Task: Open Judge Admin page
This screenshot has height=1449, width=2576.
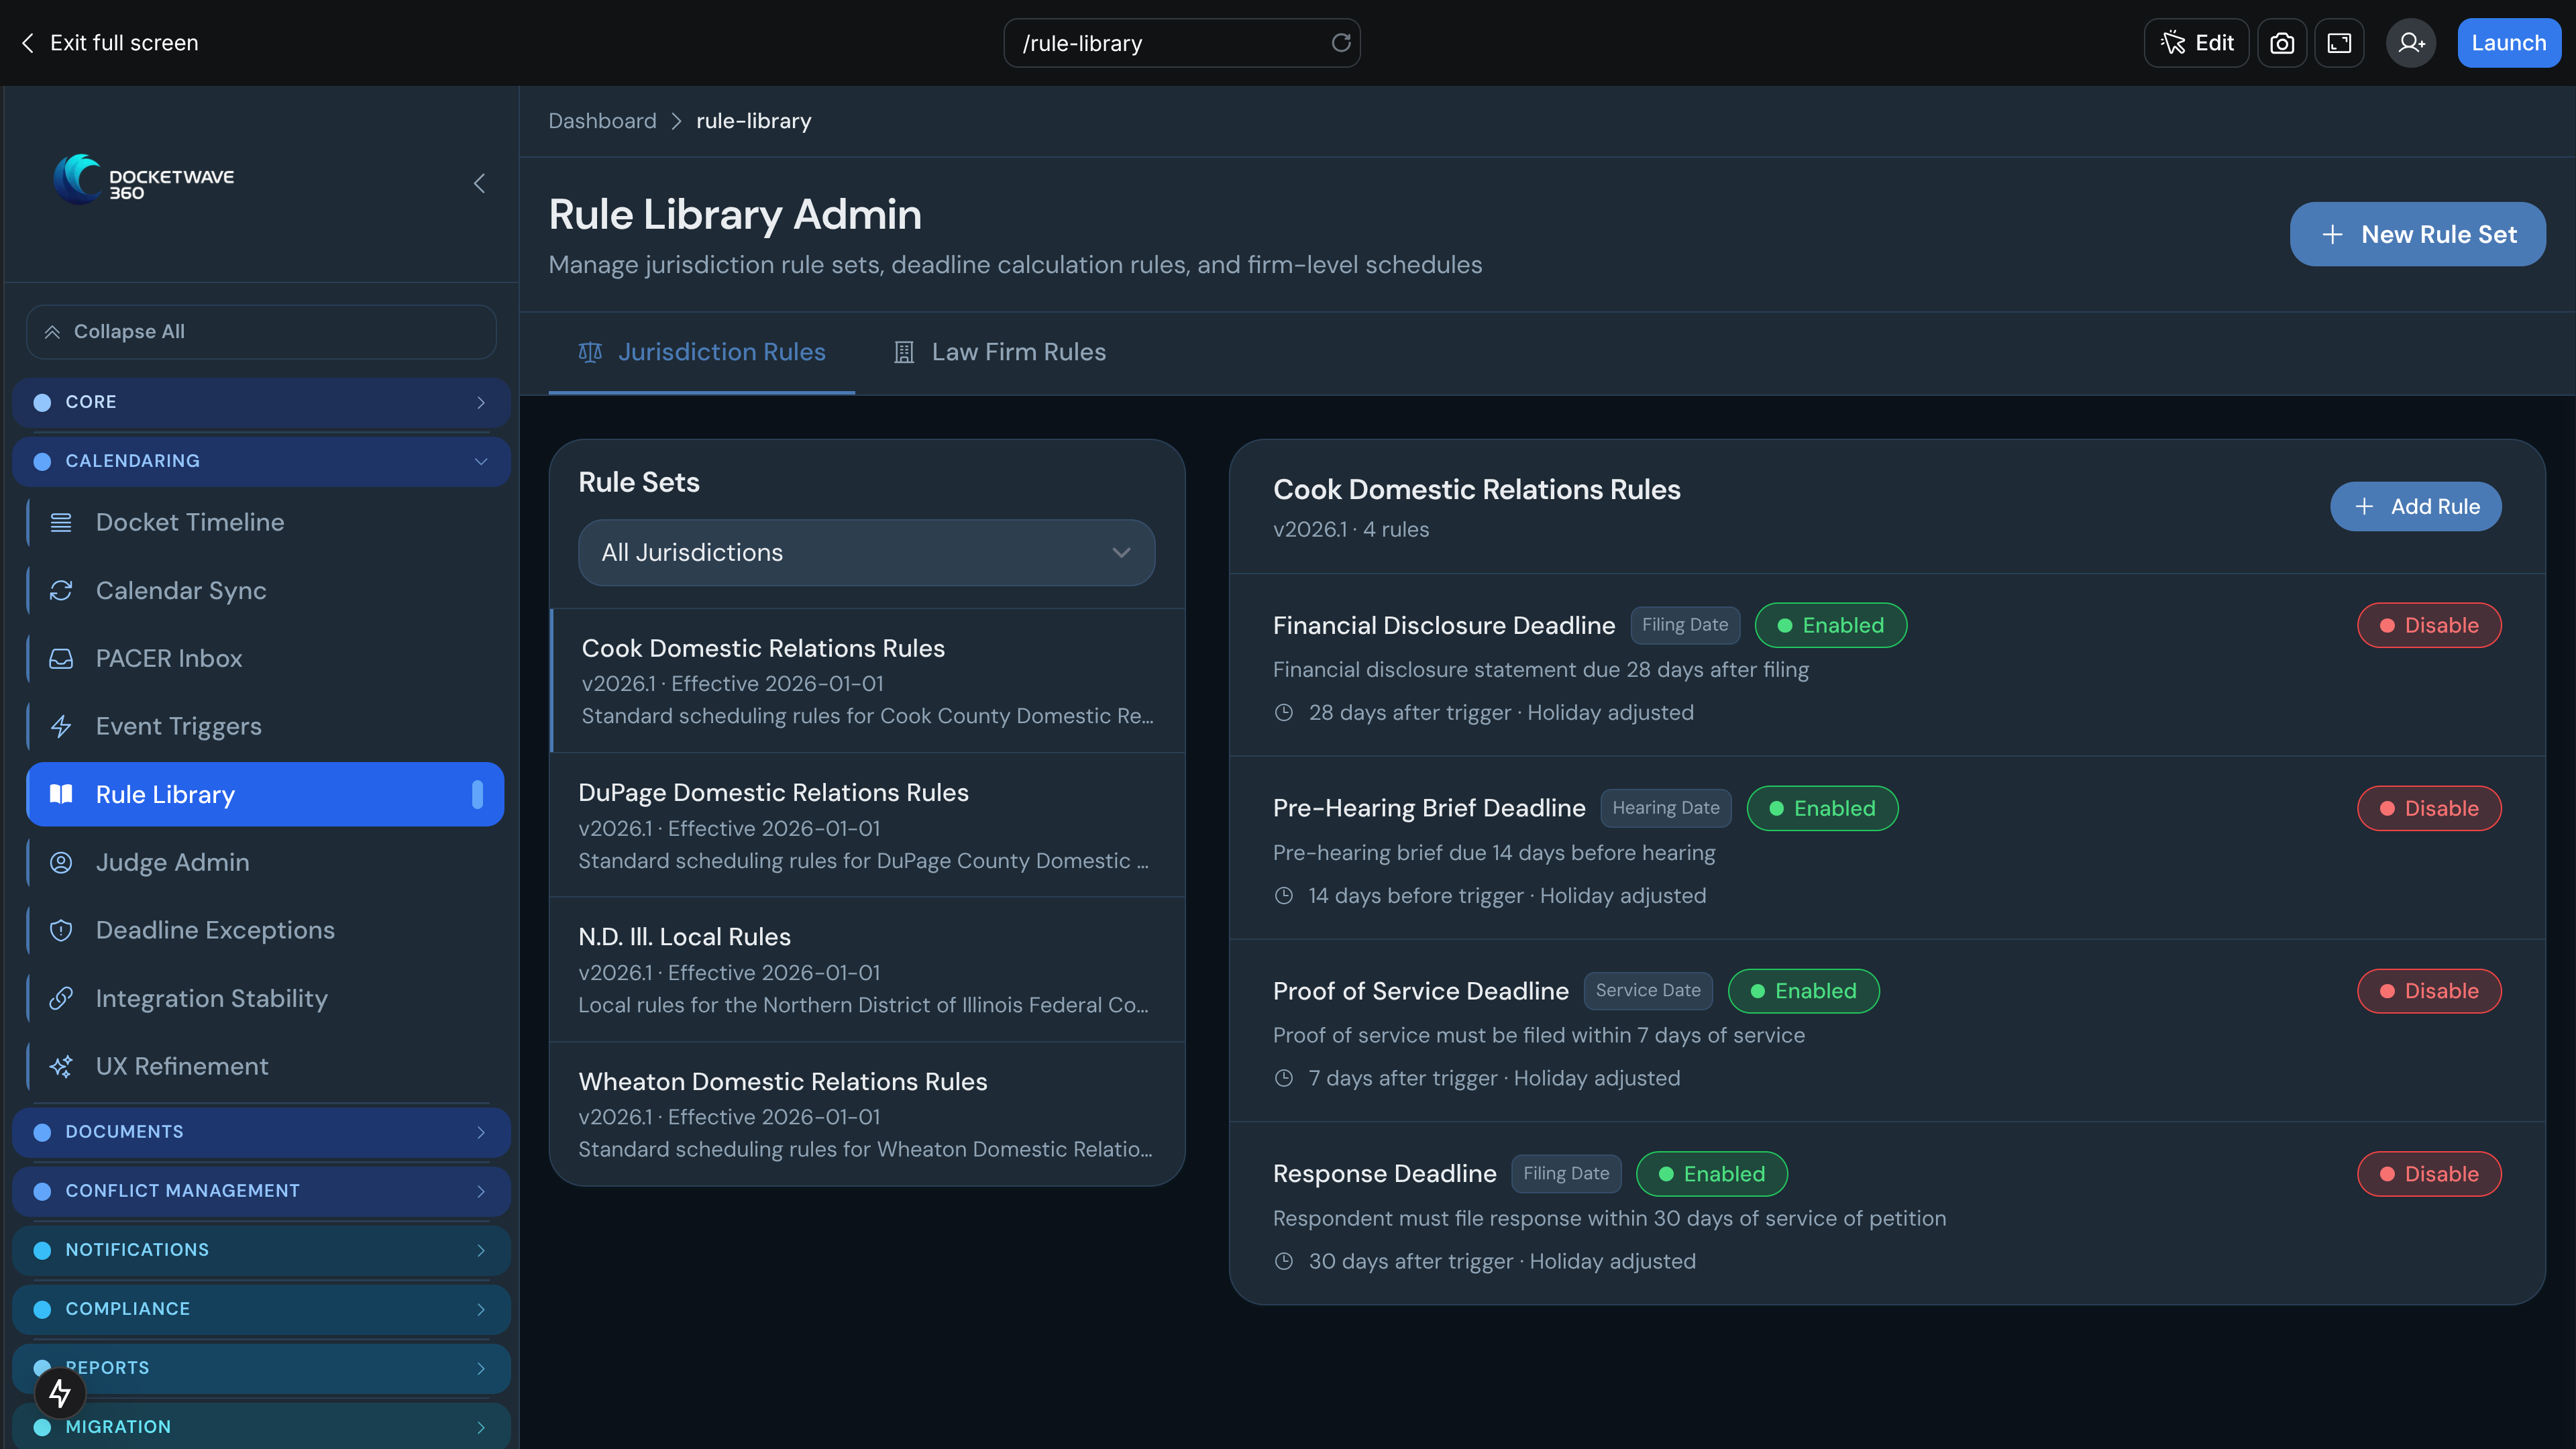Action: (x=265, y=862)
